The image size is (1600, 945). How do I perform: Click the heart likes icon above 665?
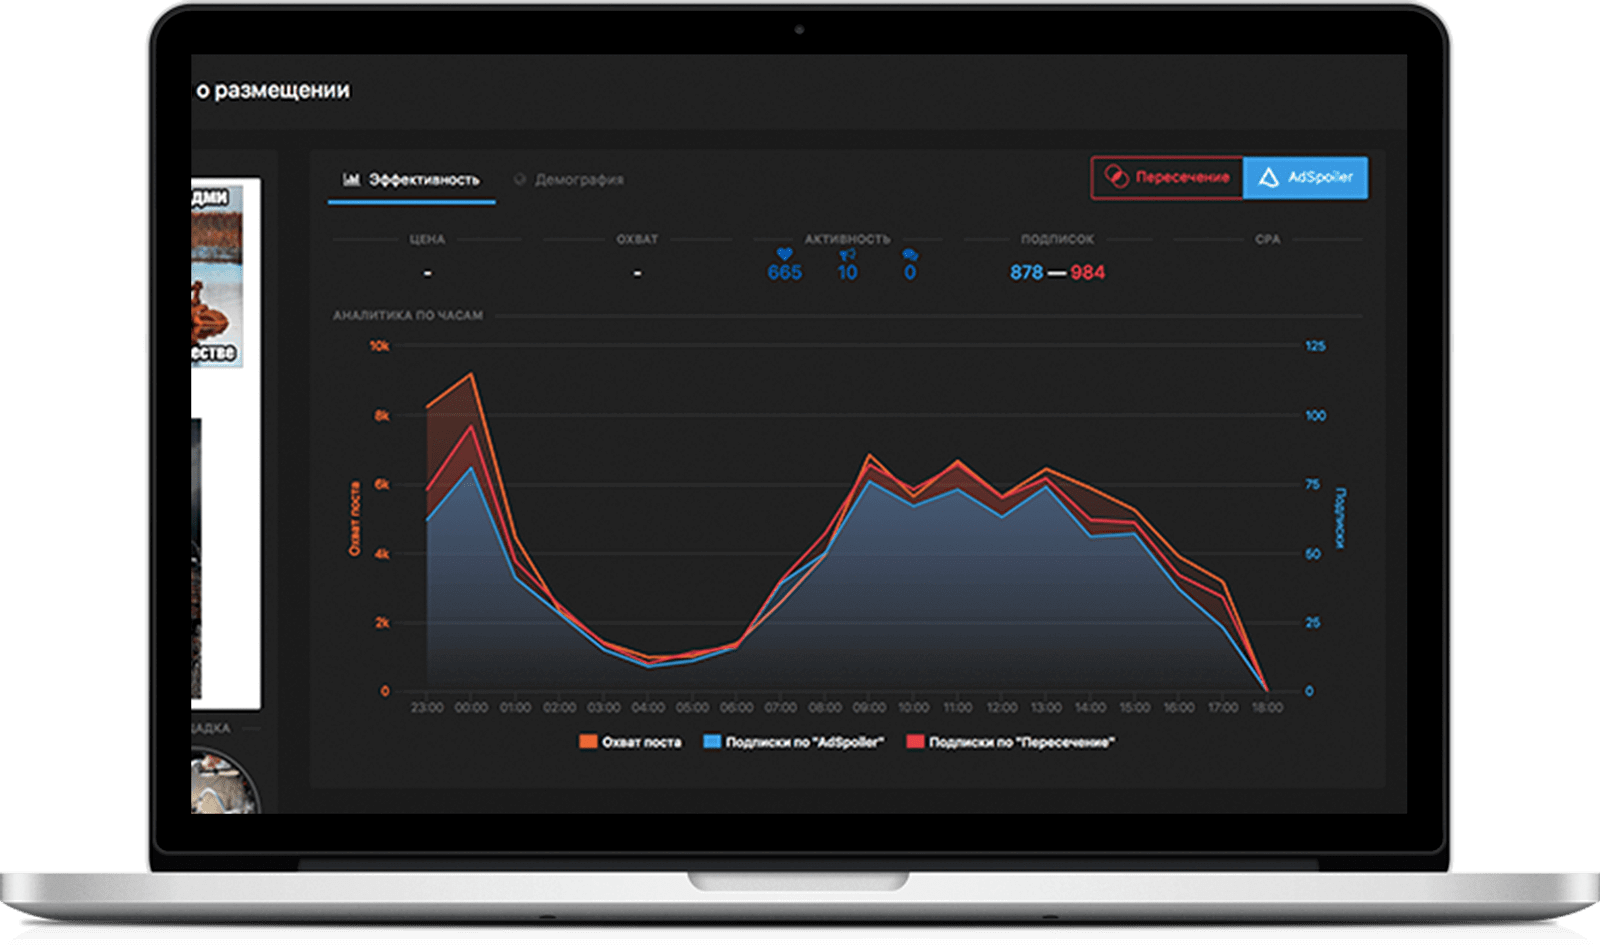[784, 254]
